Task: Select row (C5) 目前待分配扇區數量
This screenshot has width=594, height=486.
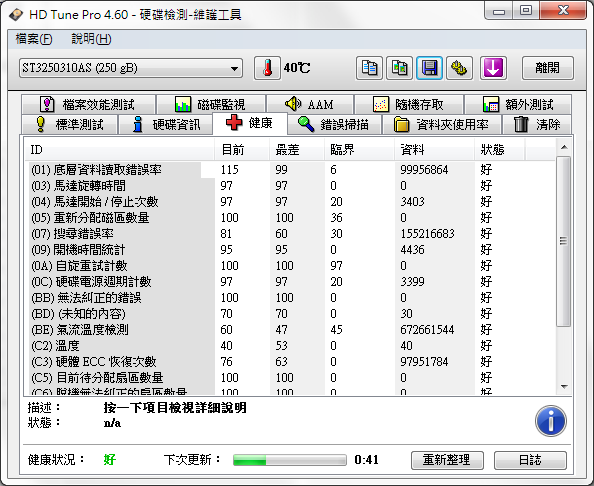Action: (x=290, y=378)
